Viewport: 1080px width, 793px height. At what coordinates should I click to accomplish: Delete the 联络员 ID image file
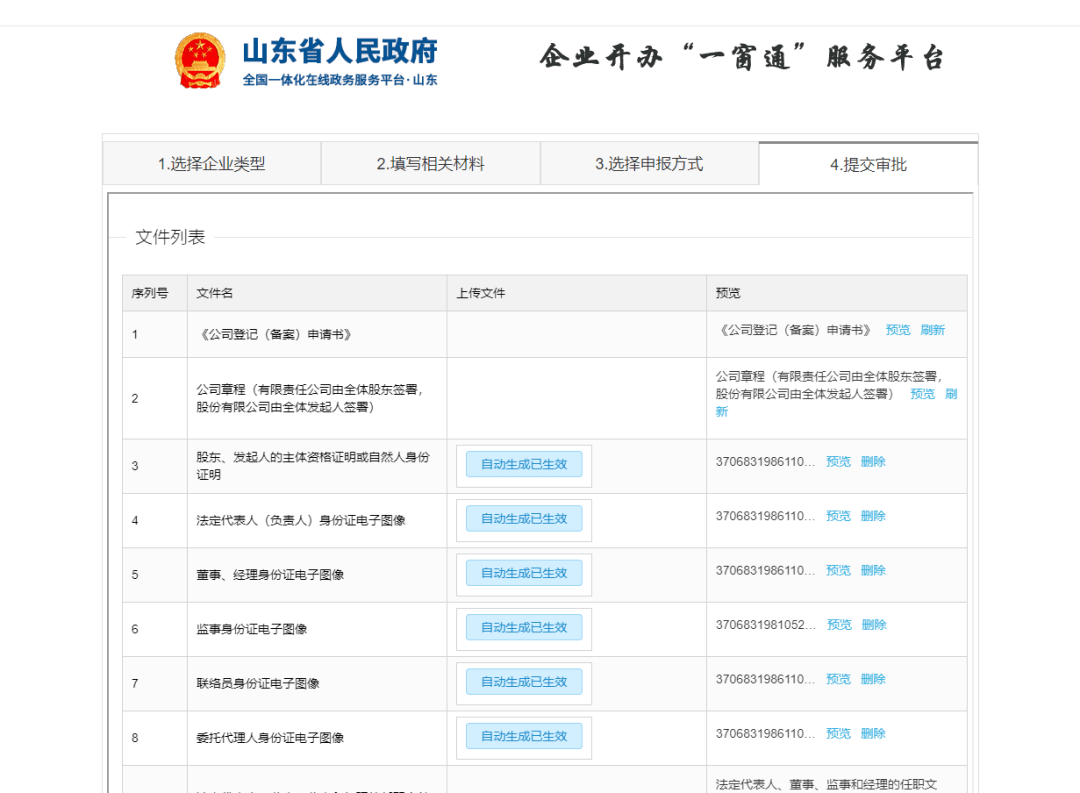873,679
